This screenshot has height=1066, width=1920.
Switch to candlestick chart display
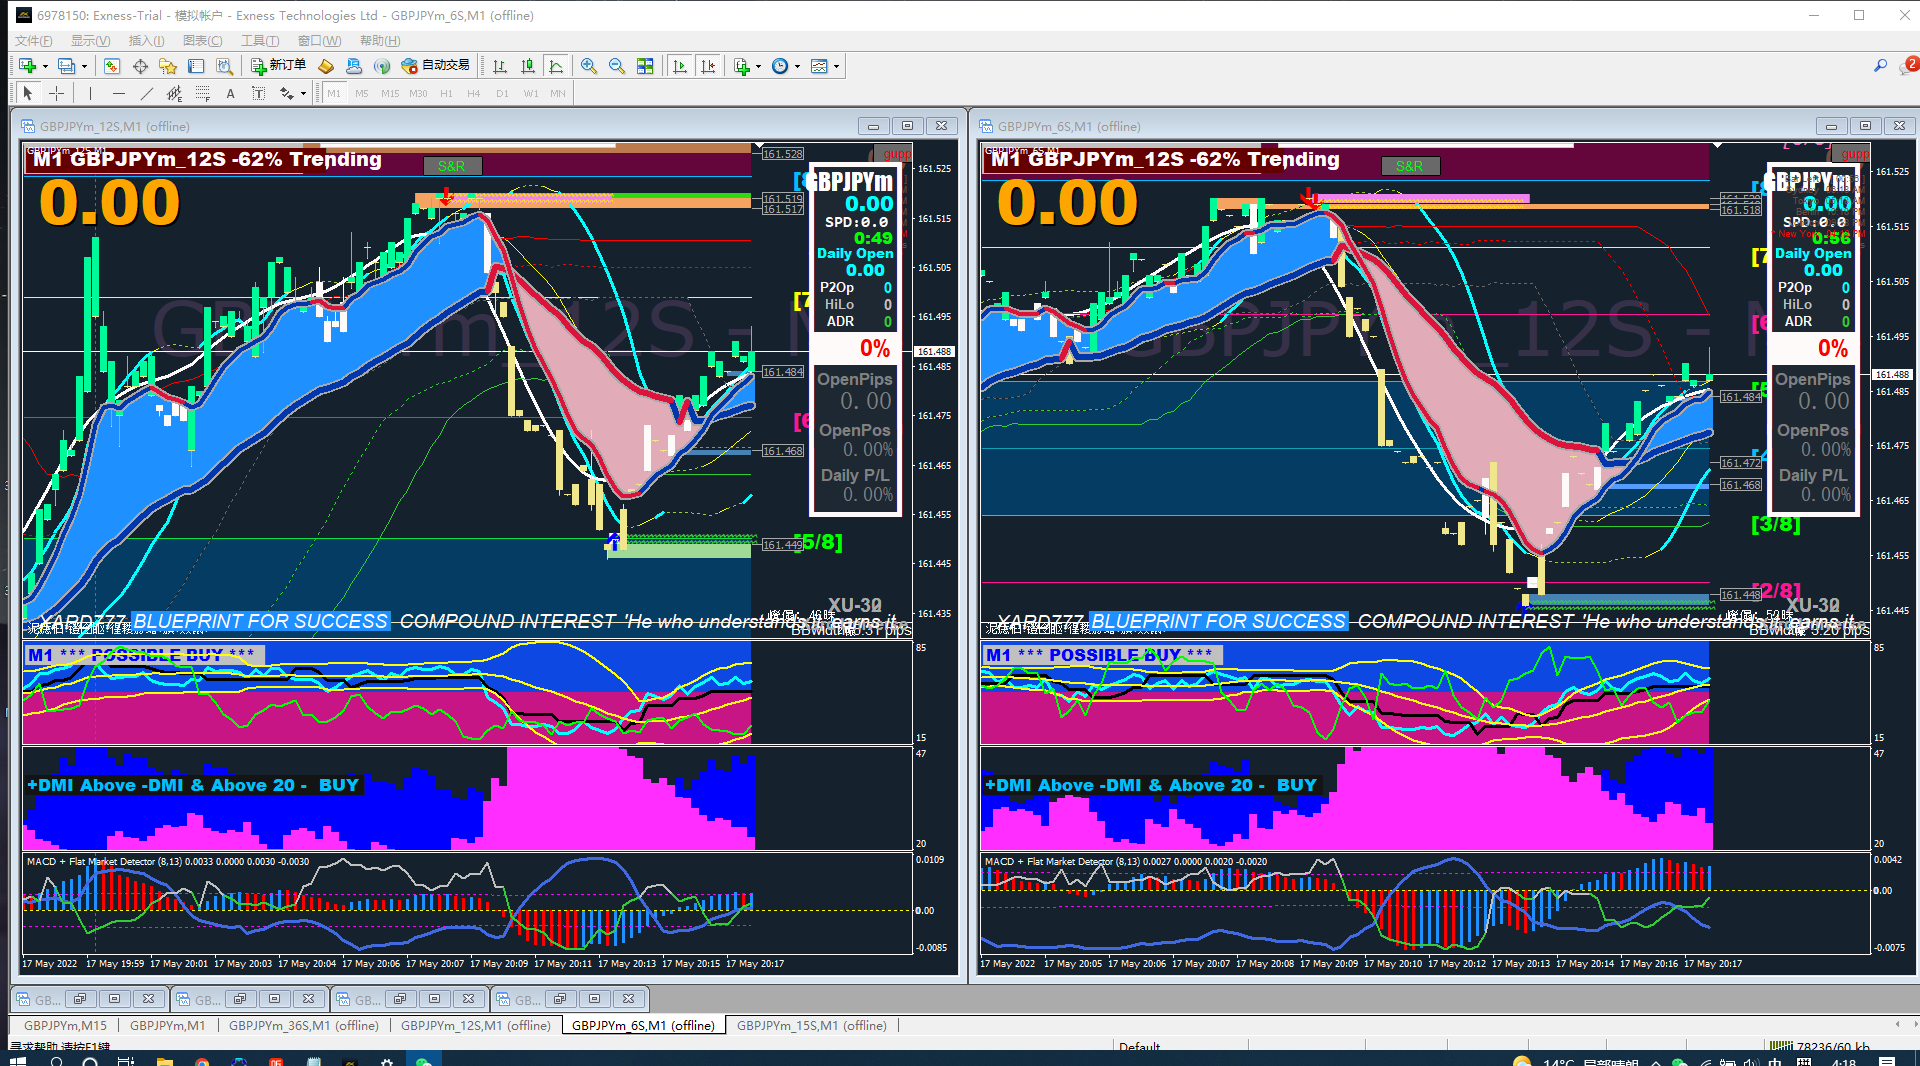tap(528, 66)
